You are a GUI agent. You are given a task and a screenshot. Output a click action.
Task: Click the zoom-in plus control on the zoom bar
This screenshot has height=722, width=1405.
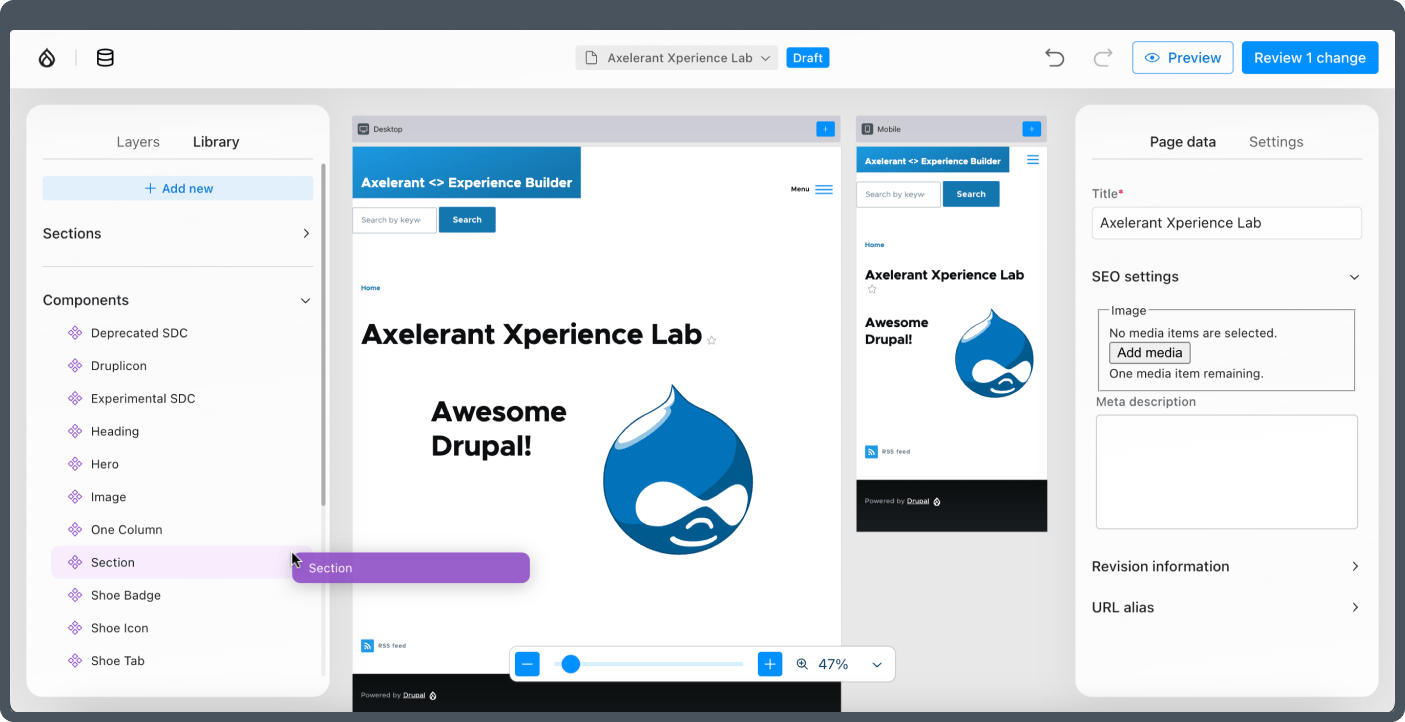(769, 663)
